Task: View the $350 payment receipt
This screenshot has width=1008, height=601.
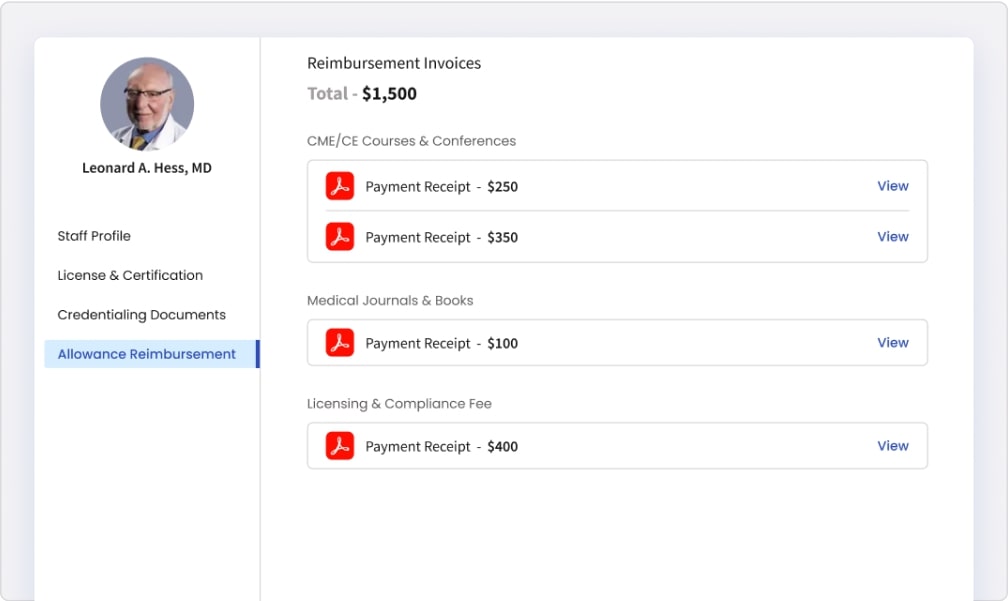Action: pos(893,237)
